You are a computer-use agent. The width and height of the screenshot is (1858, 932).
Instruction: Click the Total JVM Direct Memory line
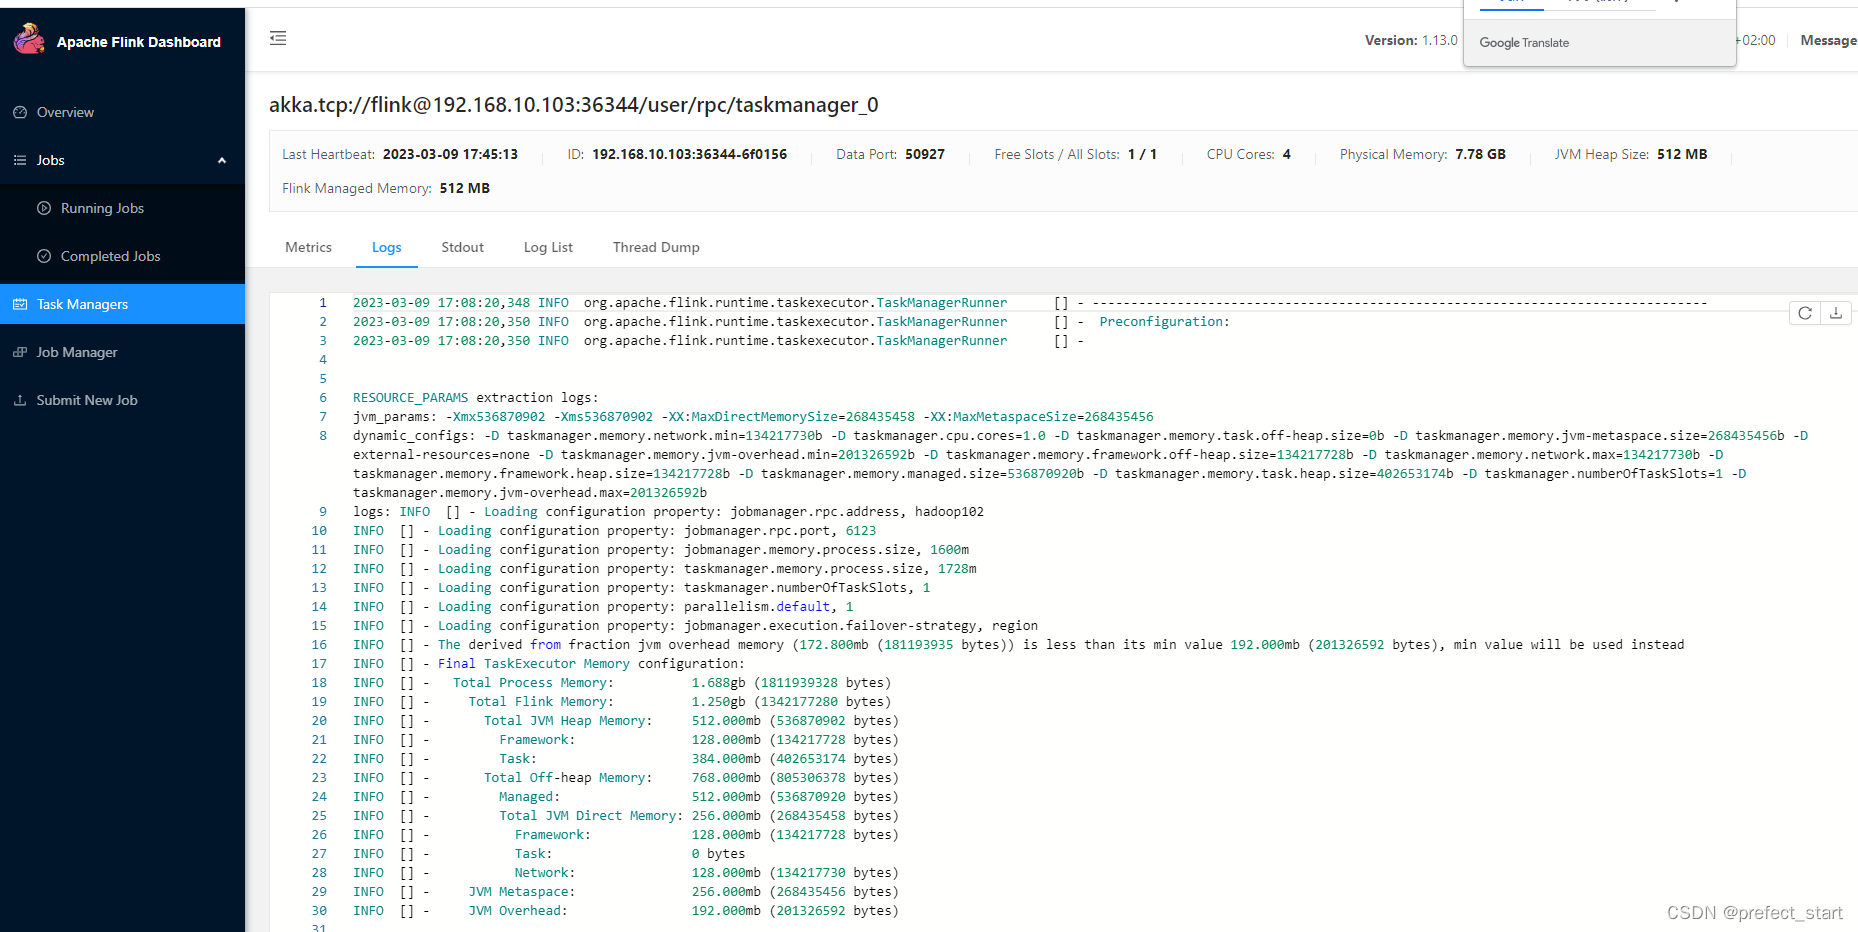click(x=626, y=816)
